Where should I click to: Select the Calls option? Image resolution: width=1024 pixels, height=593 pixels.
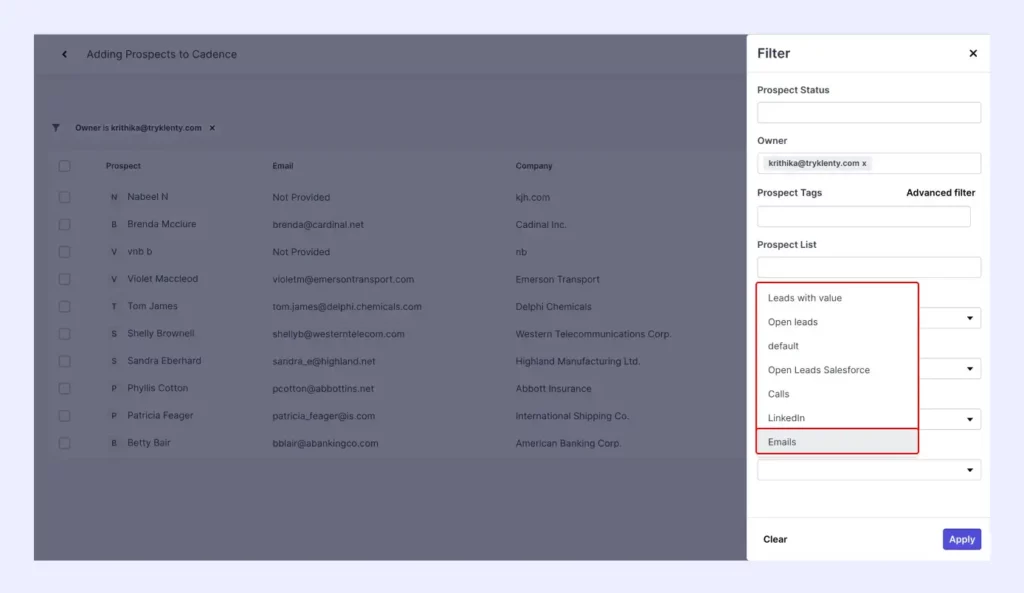pos(837,394)
